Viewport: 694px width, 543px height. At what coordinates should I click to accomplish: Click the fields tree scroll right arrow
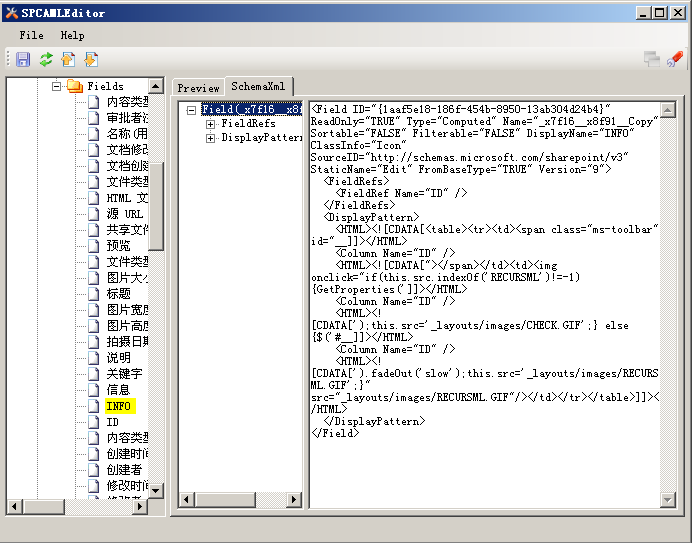[140, 506]
